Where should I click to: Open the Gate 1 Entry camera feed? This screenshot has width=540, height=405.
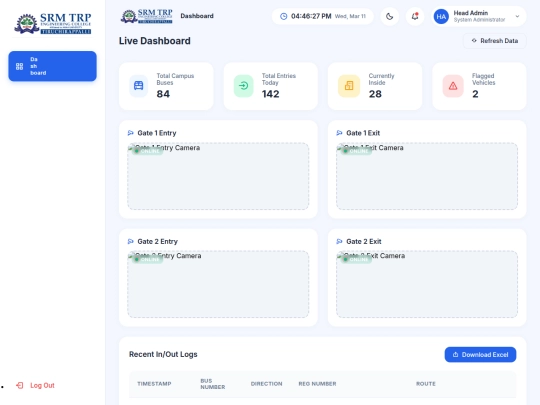click(x=218, y=176)
